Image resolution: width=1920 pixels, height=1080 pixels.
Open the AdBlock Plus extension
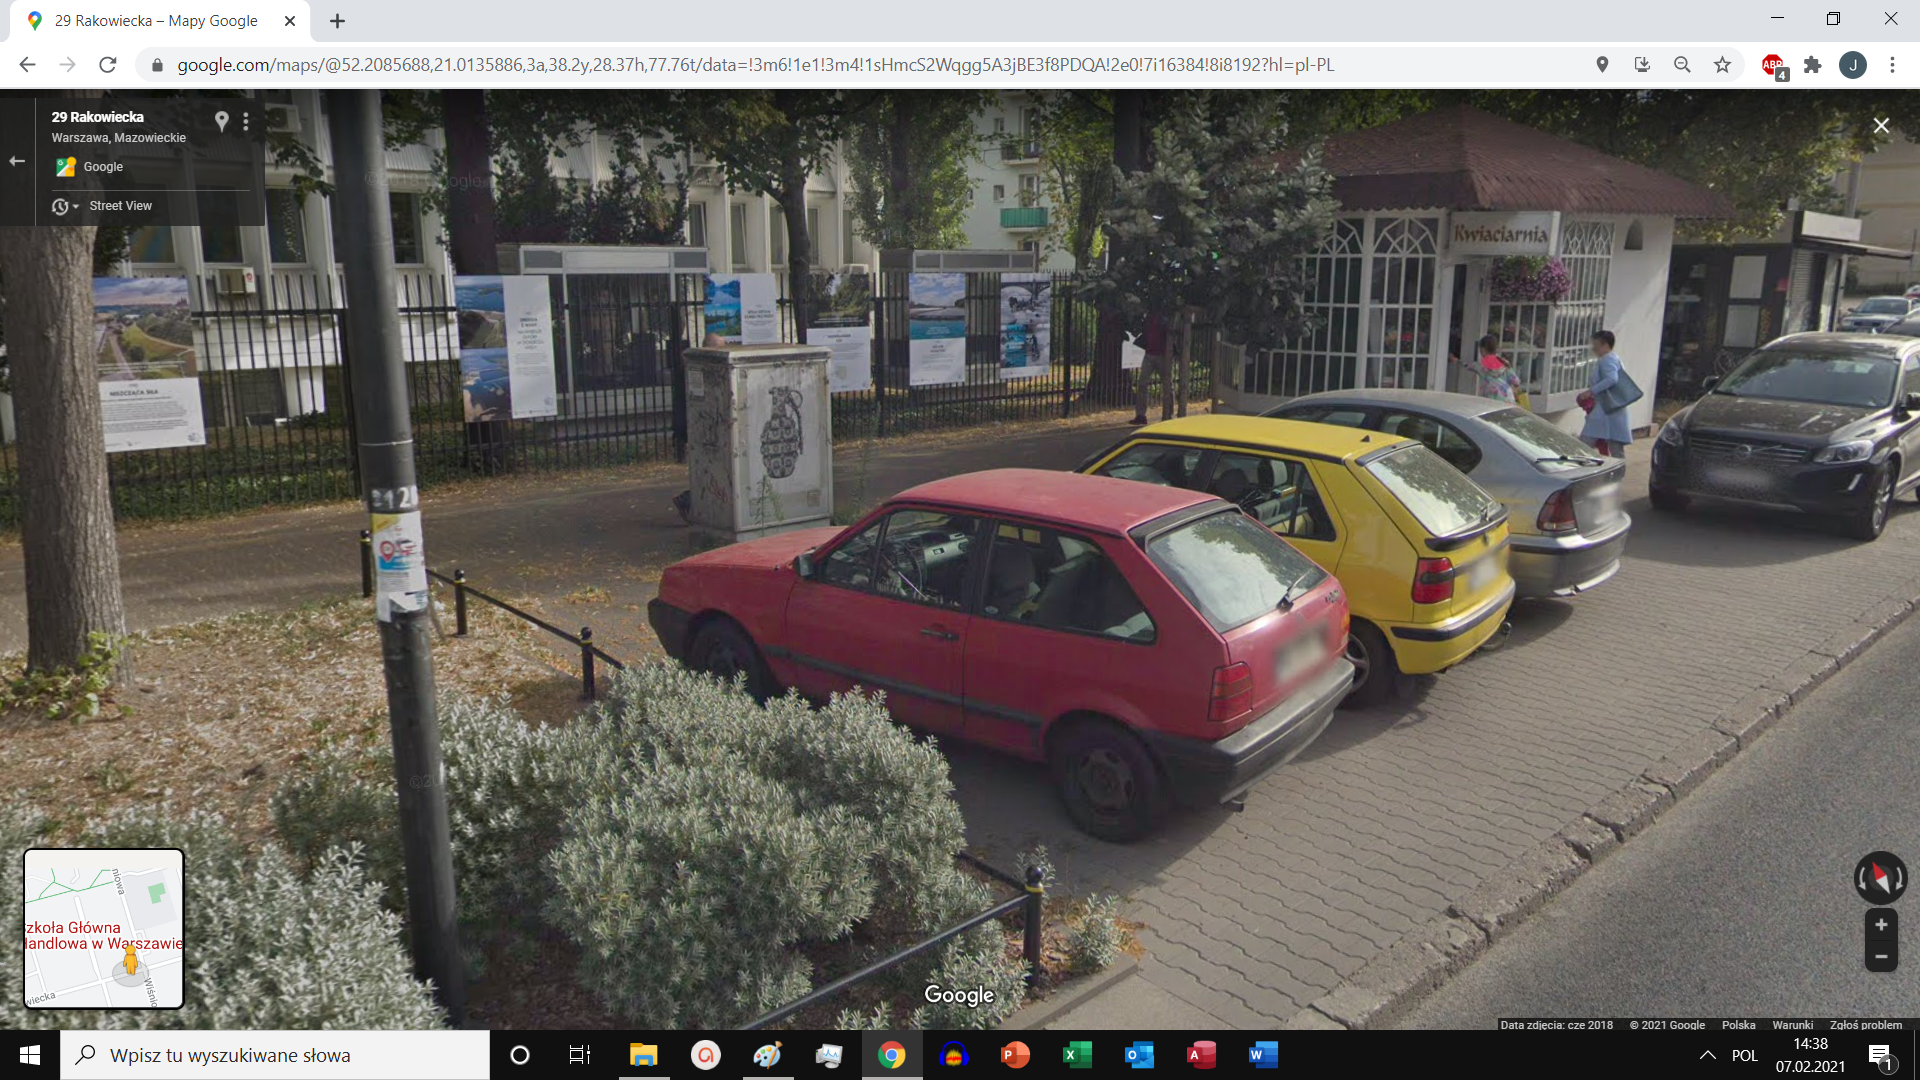pos(1774,66)
